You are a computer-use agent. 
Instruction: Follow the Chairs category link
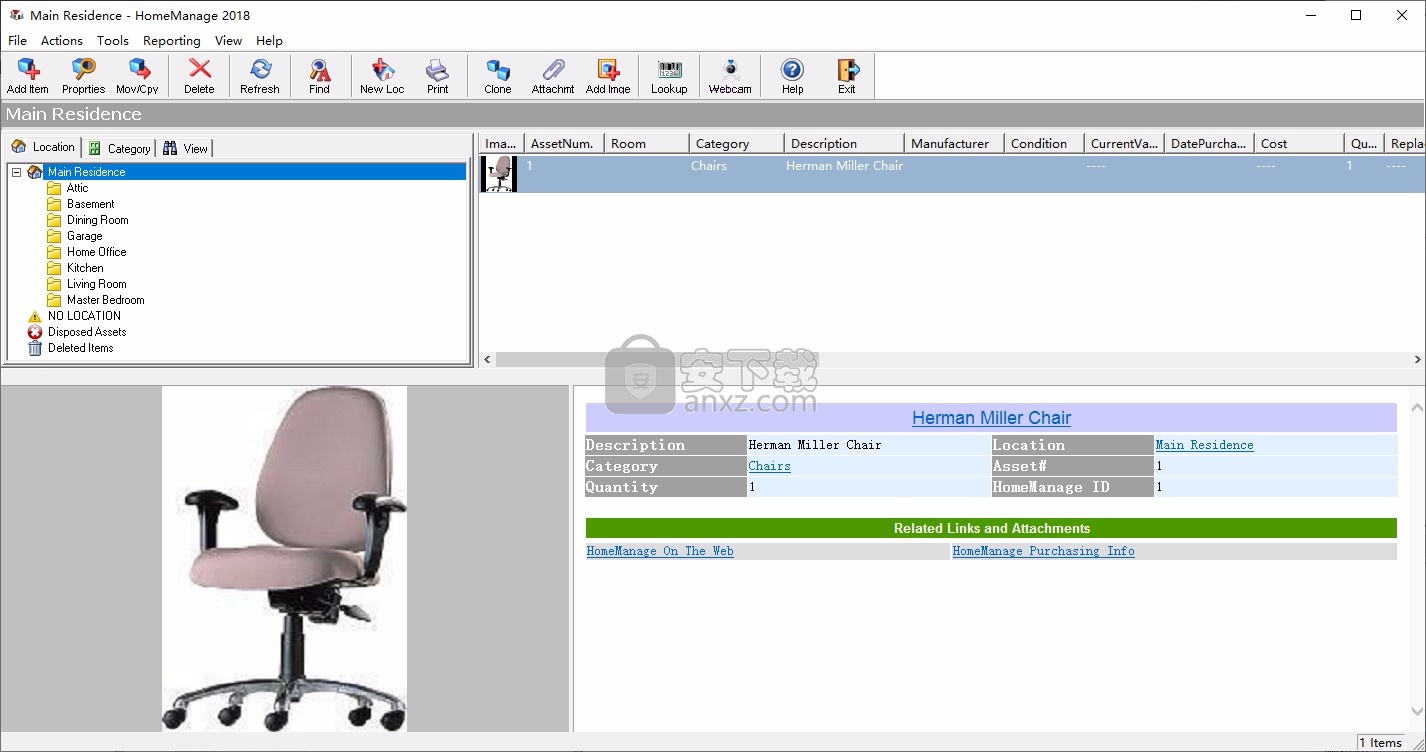tap(769, 466)
